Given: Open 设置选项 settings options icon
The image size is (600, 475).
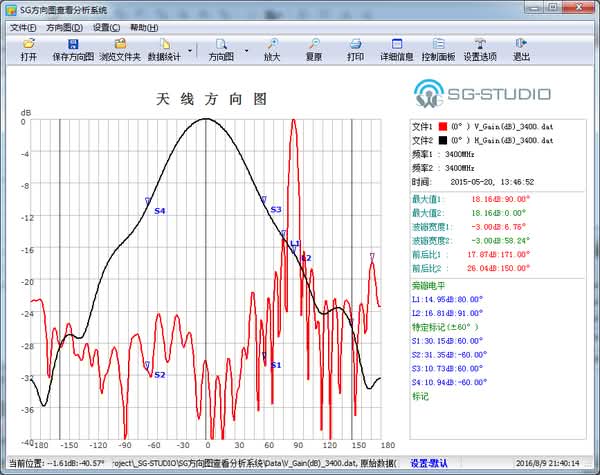Looking at the screenshot, I should [x=480, y=44].
